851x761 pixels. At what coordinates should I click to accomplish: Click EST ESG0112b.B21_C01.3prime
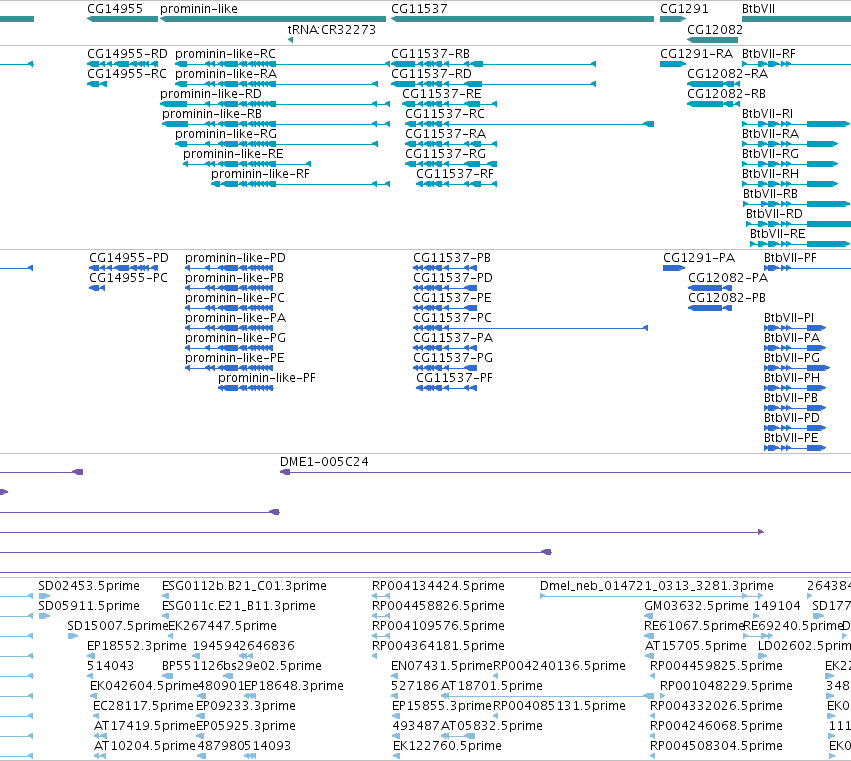pos(244,586)
